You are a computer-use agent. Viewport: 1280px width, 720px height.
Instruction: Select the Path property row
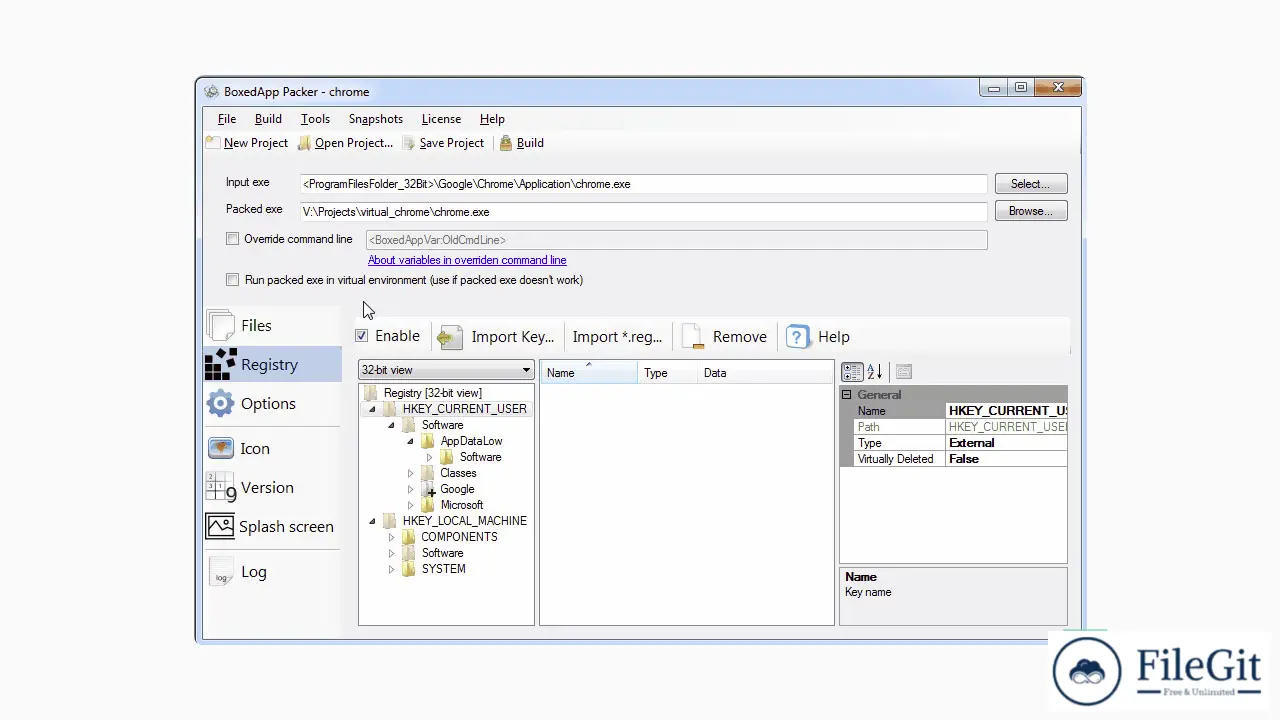point(954,427)
